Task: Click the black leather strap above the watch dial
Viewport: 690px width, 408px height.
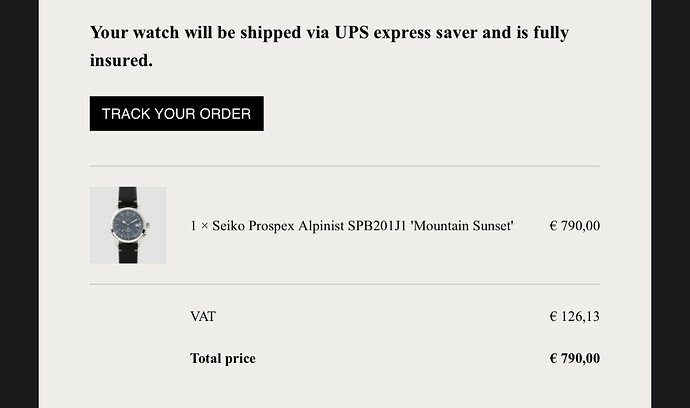Action: click(x=128, y=197)
